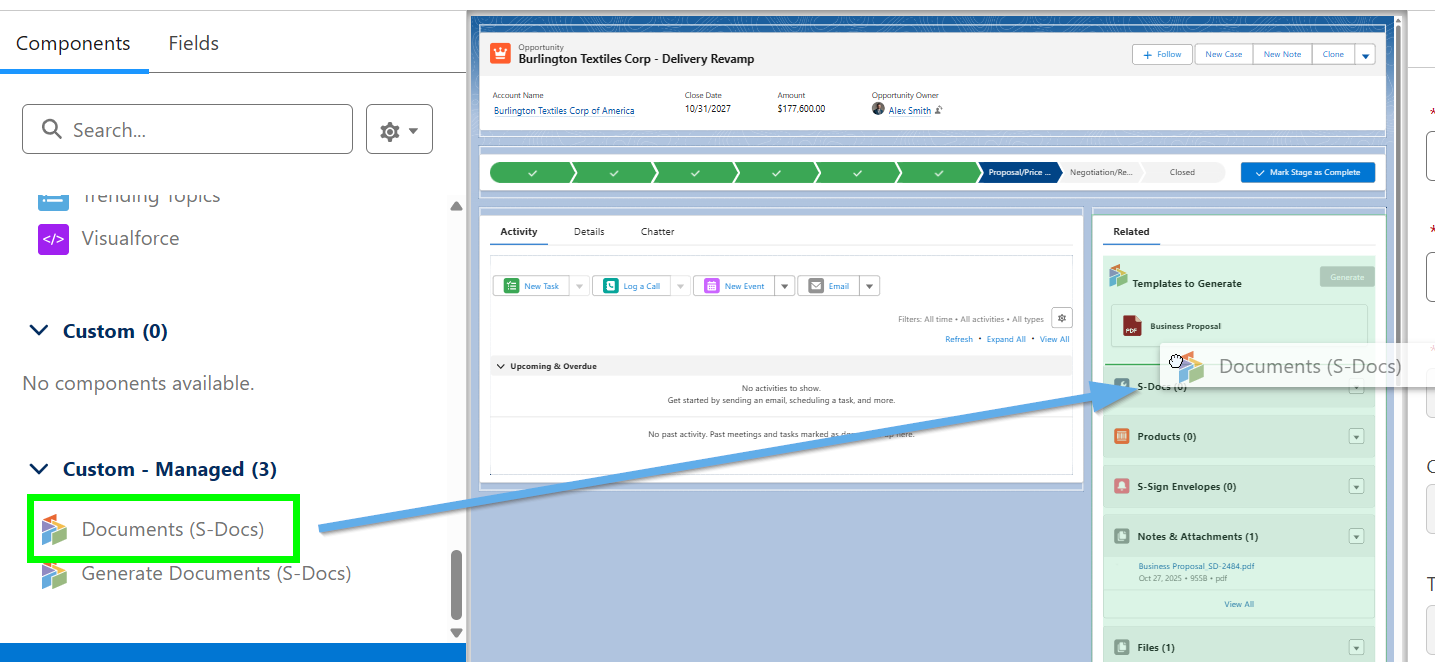Click the Business Proposal PDF template icon
Viewport: 1435px width, 662px height.
pyautogui.click(x=1132, y=326)
